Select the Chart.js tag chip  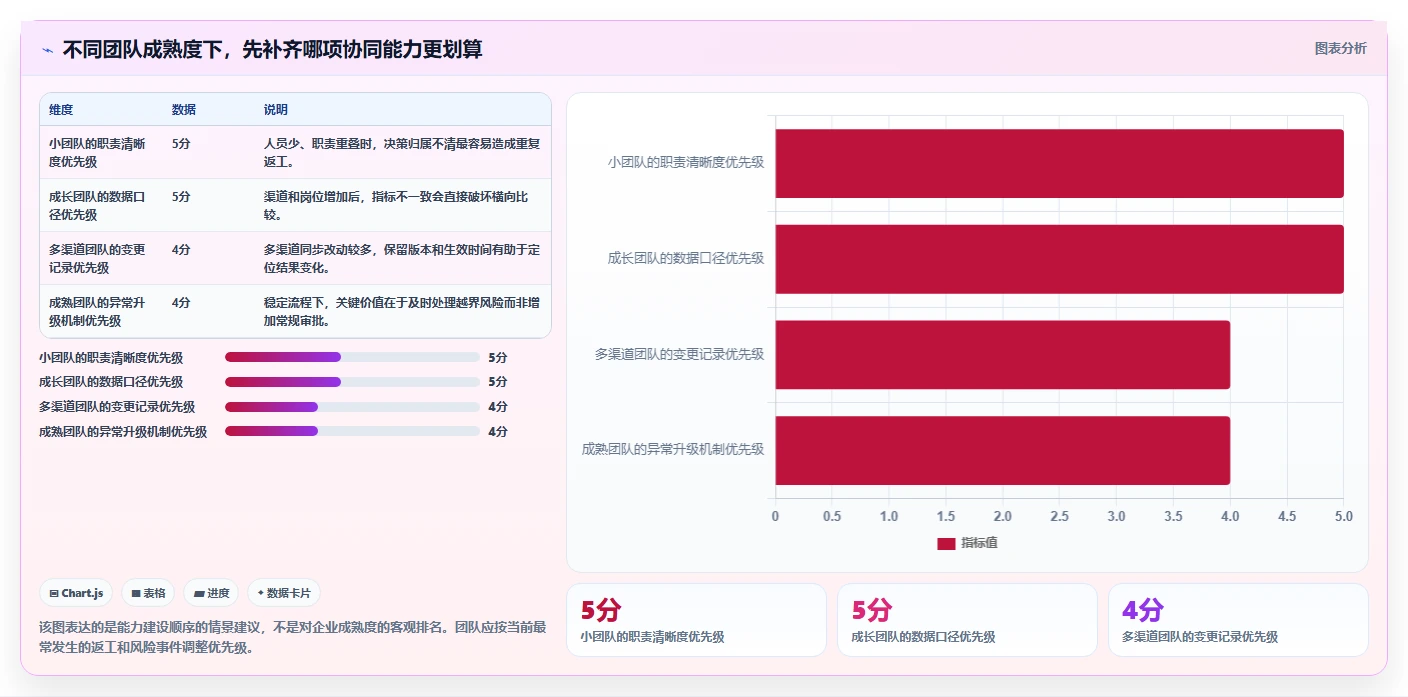pos(77,593)
